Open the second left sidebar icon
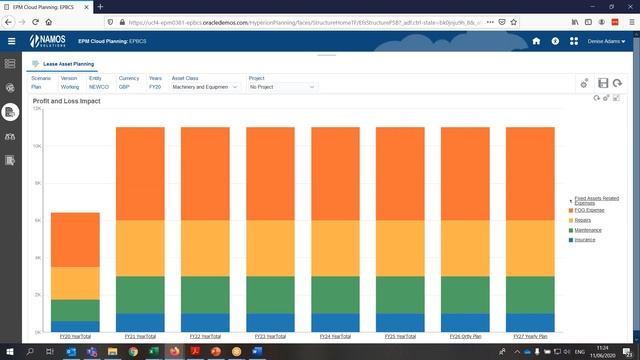This screenshot has width=640, height=360. (x=10, y=88)
